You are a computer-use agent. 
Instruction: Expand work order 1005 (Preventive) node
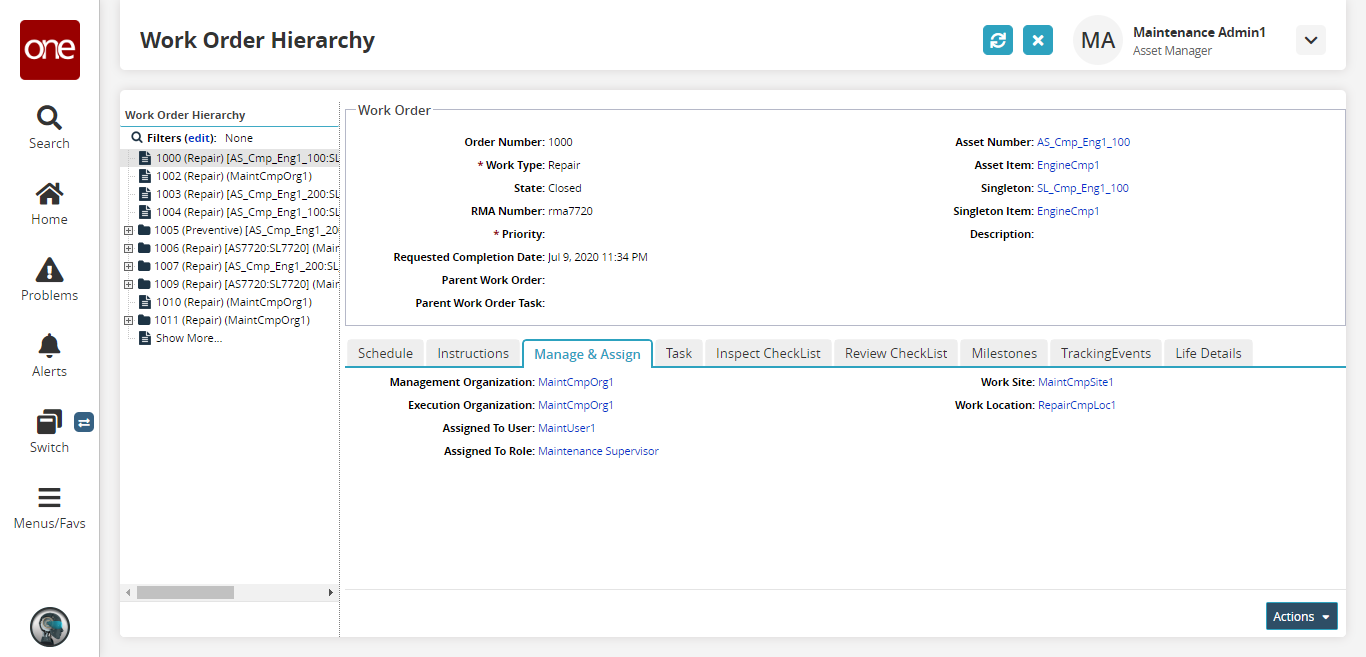click(128, 230)
